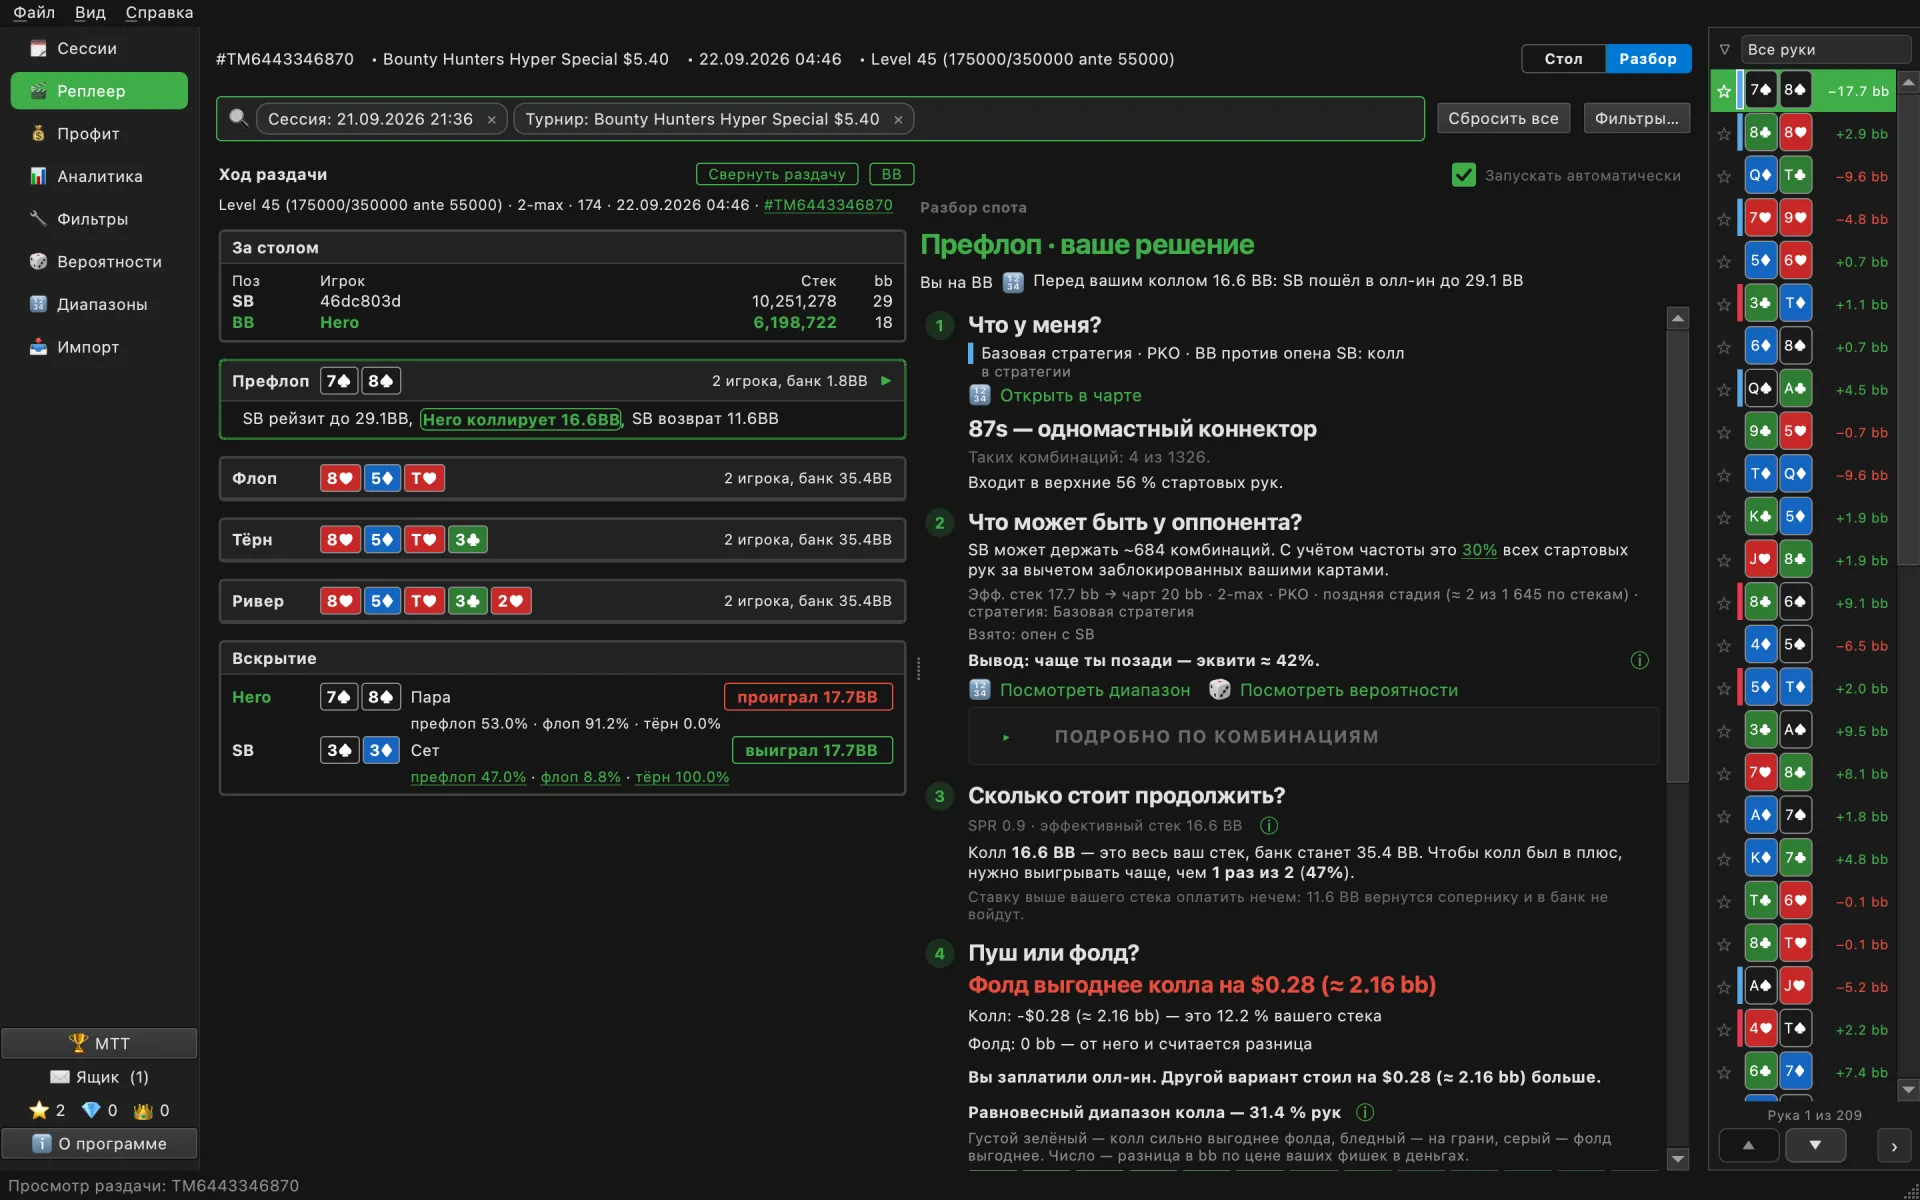Switch to the Стол tab
This screenshot has height=1200, width=1920.
(x=1563, y=59)
